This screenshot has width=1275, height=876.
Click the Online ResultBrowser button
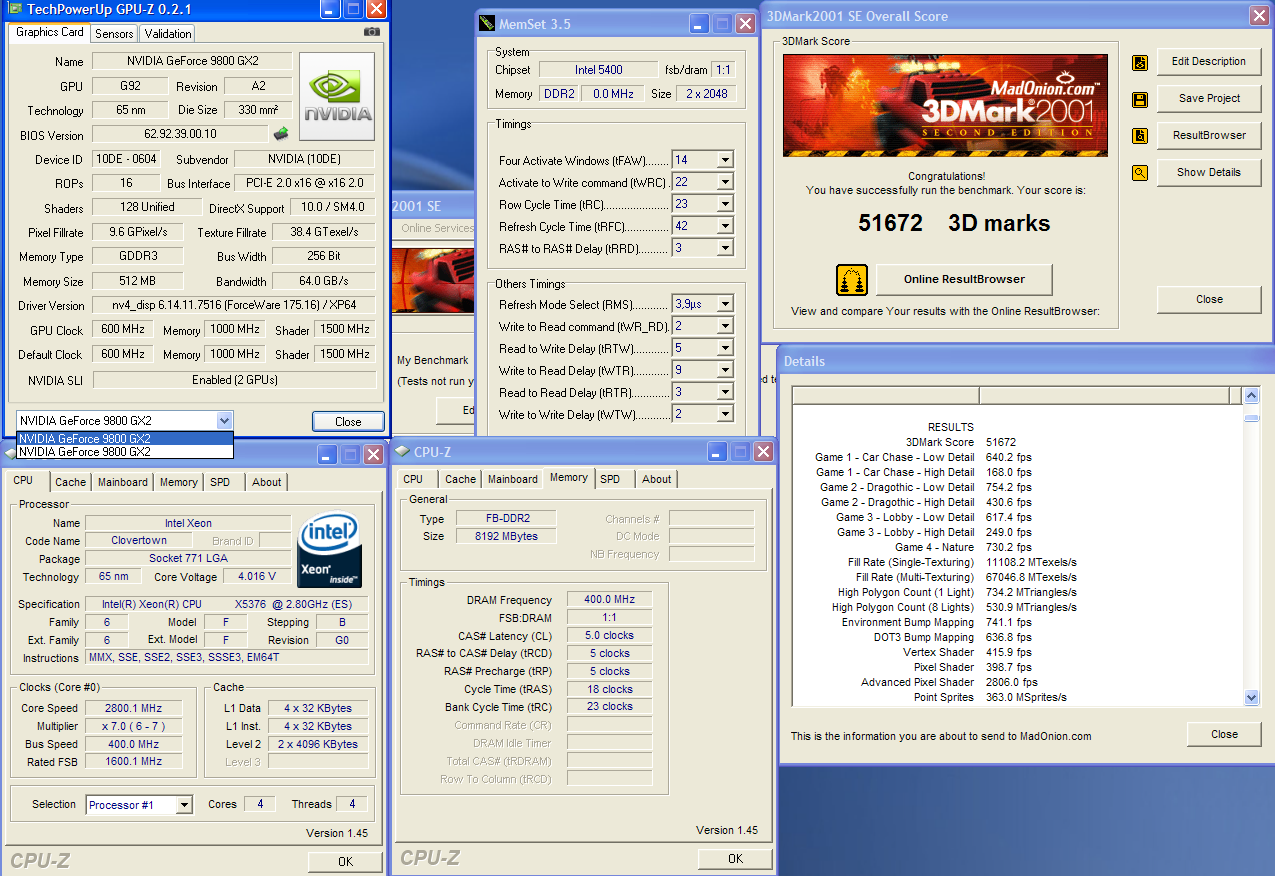[x=964, y=280]
